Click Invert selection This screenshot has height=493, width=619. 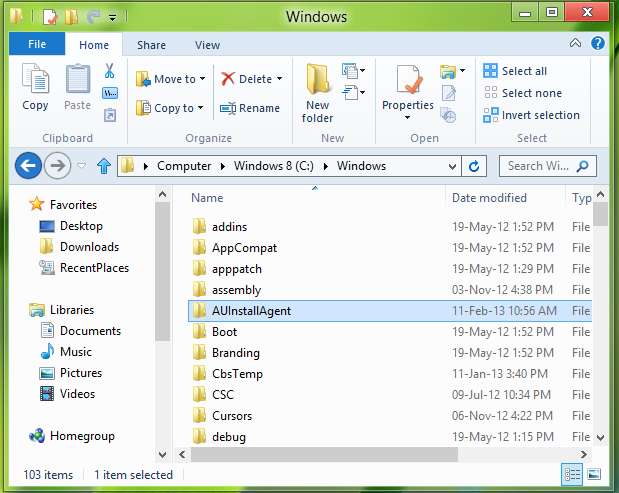pos(531,115)
